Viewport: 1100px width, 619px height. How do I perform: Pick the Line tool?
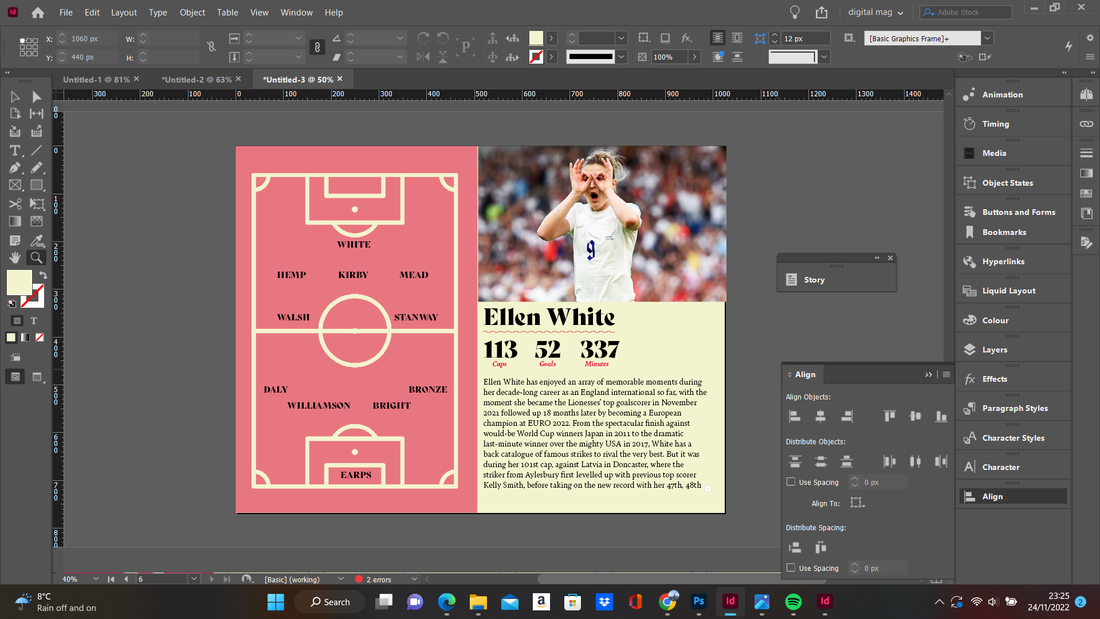[x=36, y=150]
